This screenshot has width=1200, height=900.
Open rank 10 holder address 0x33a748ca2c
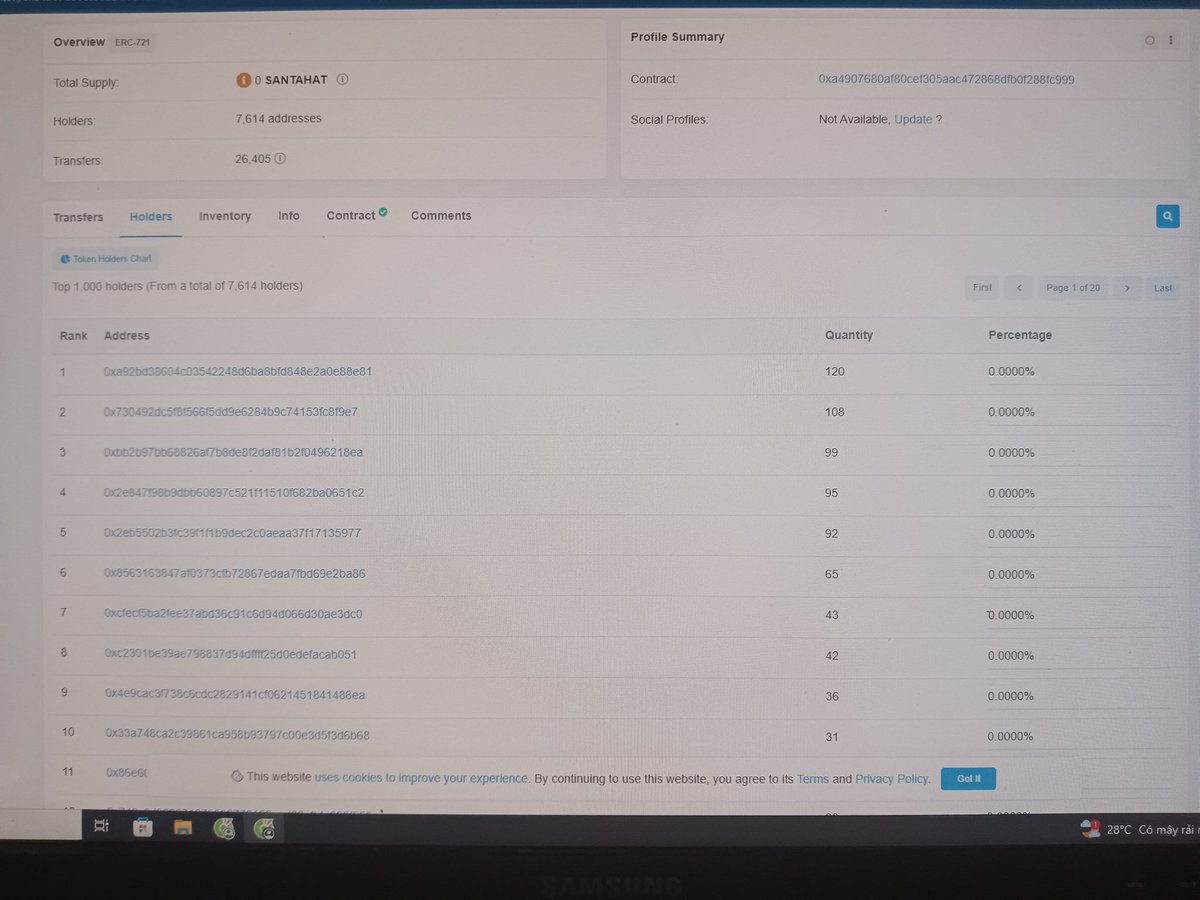click(238, 735)
